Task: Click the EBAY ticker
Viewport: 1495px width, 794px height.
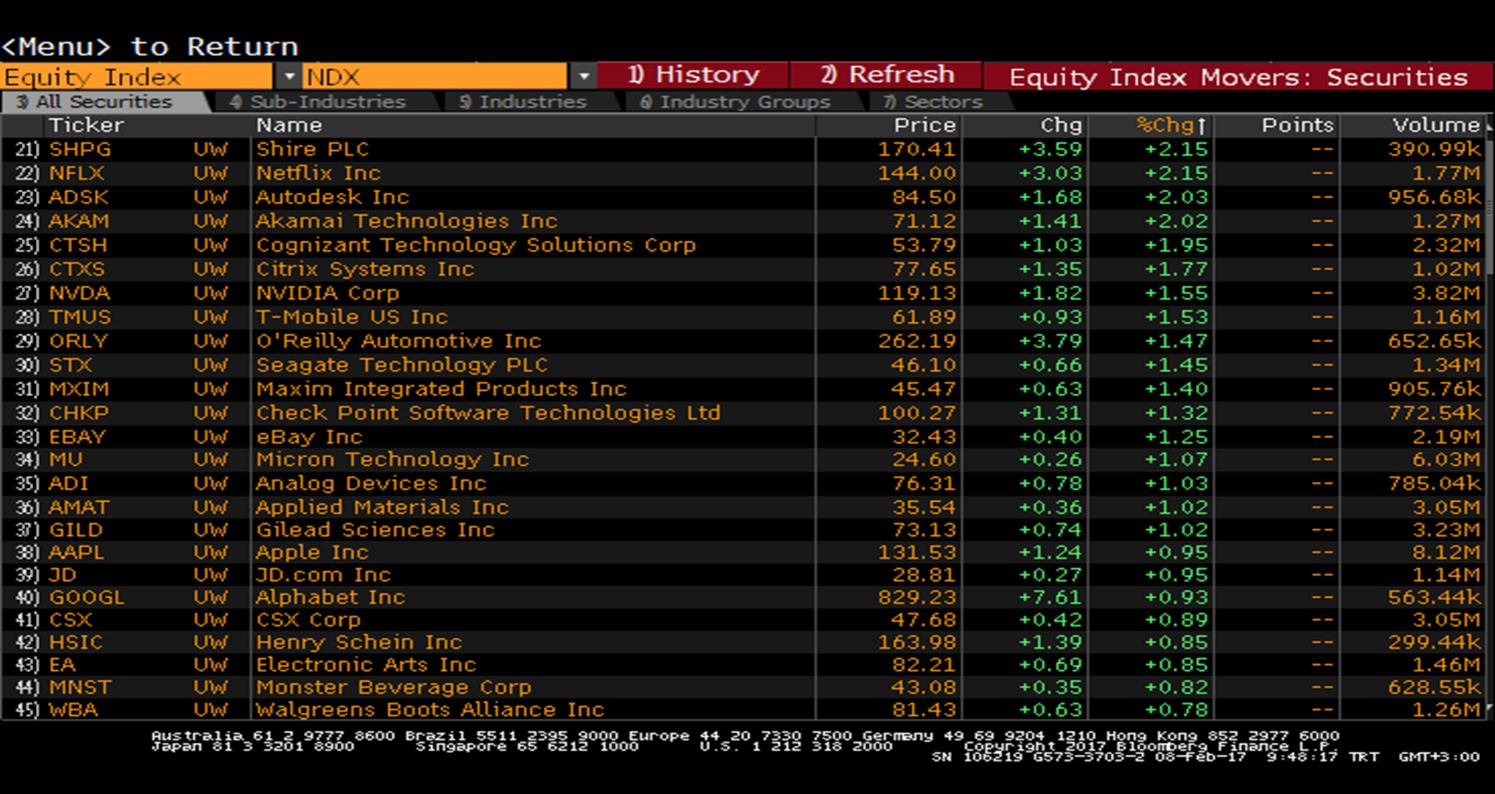Action: (77, 437)
